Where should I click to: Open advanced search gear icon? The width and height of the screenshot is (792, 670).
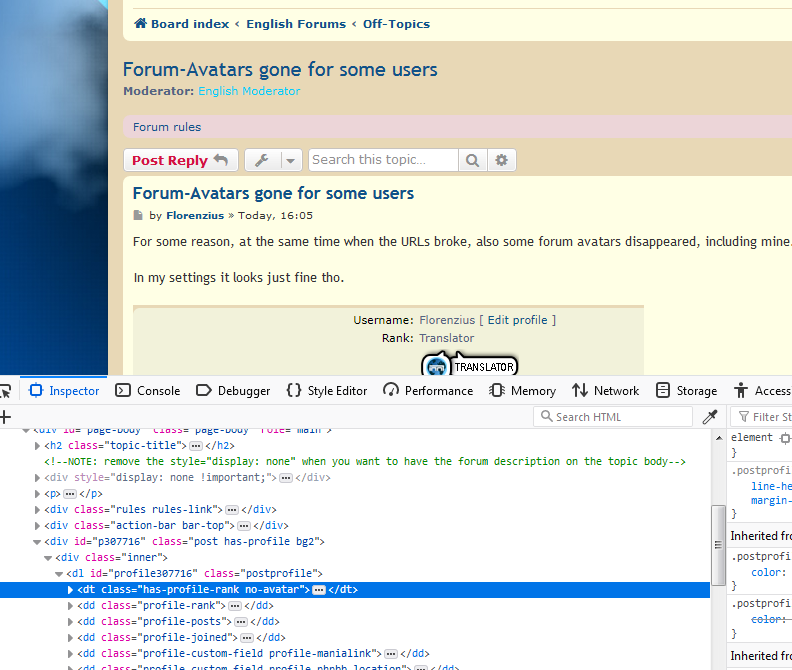coord(501,160)
